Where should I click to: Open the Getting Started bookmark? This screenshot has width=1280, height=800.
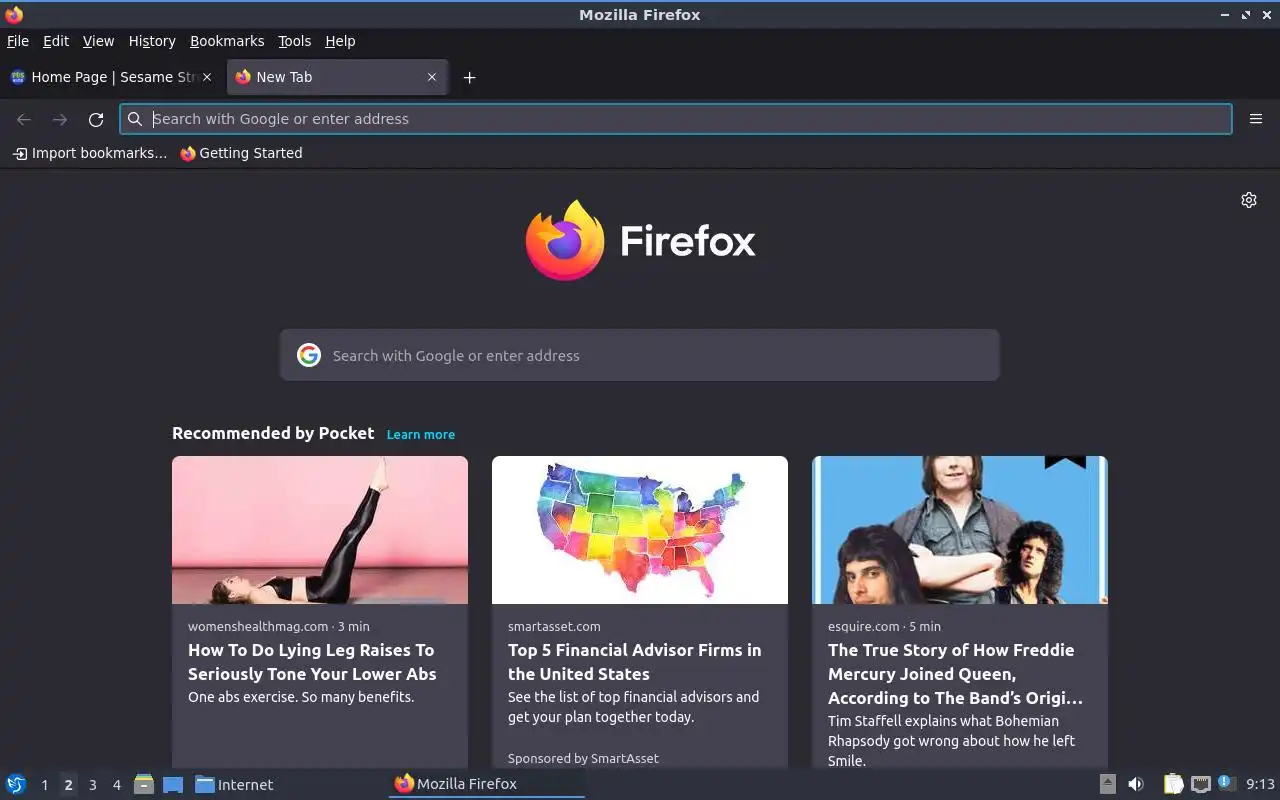pyautogui.click(x=241, y=153)
